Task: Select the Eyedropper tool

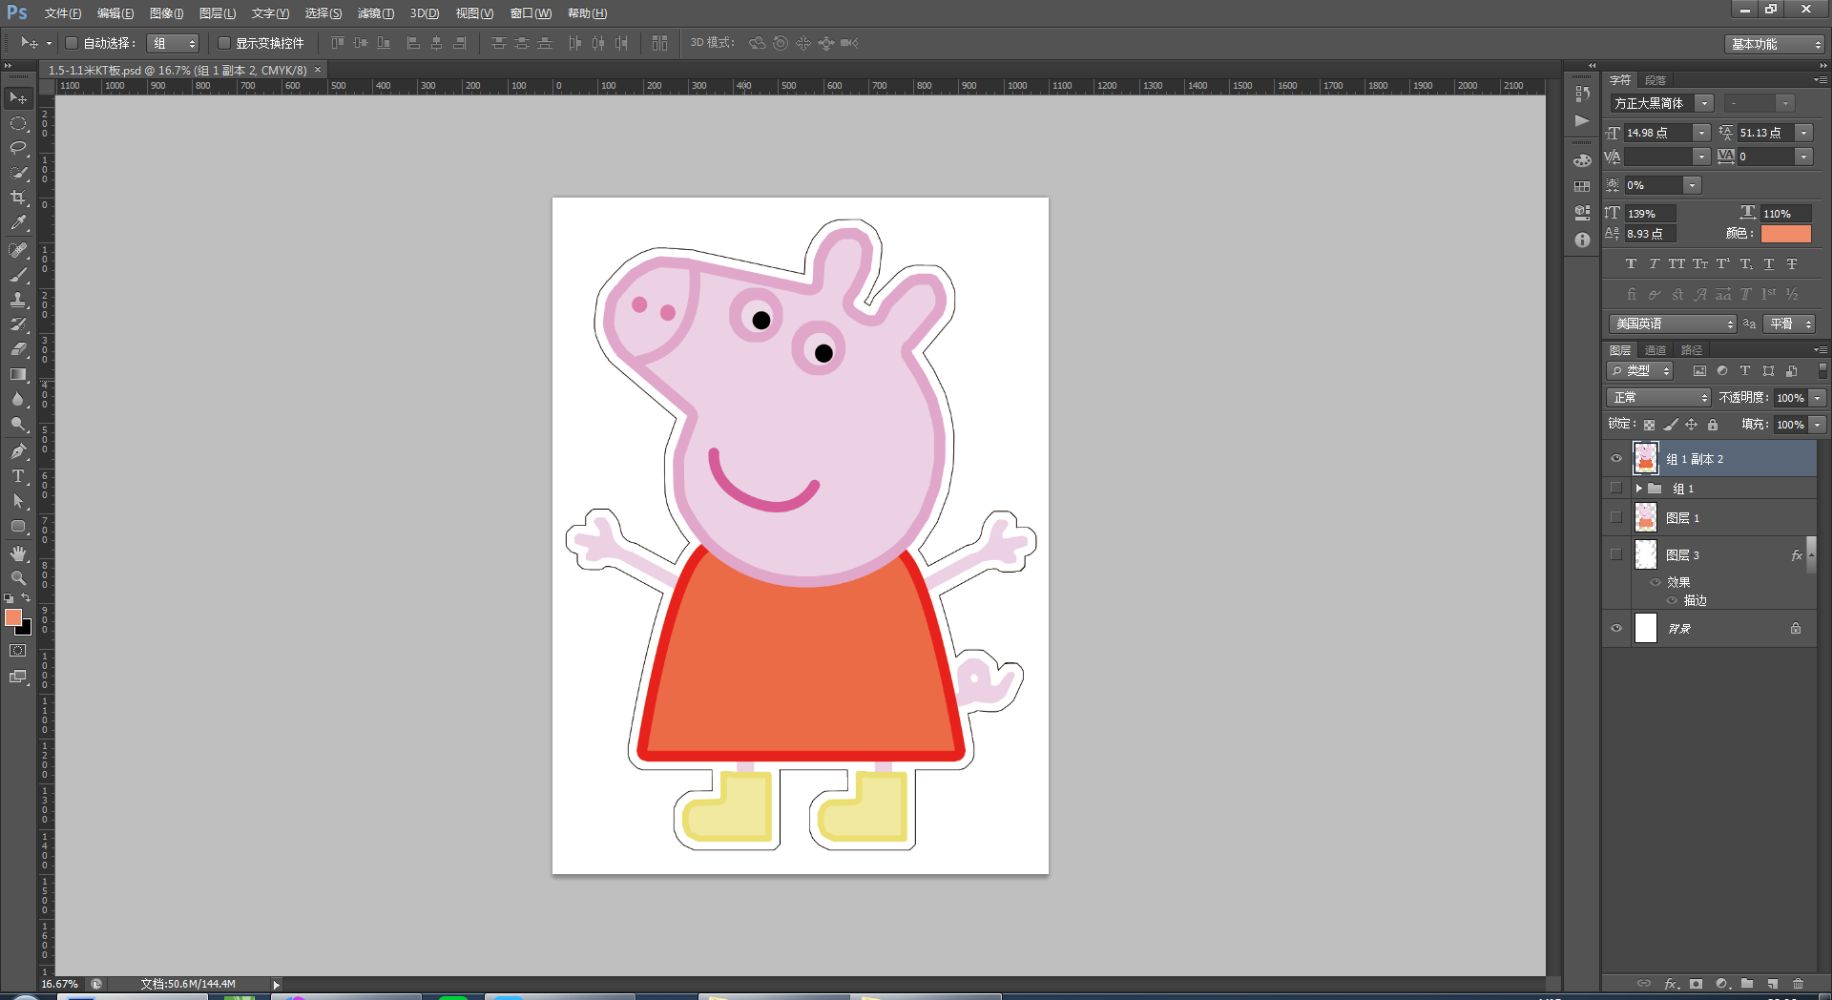Action: tap(18, 223)
